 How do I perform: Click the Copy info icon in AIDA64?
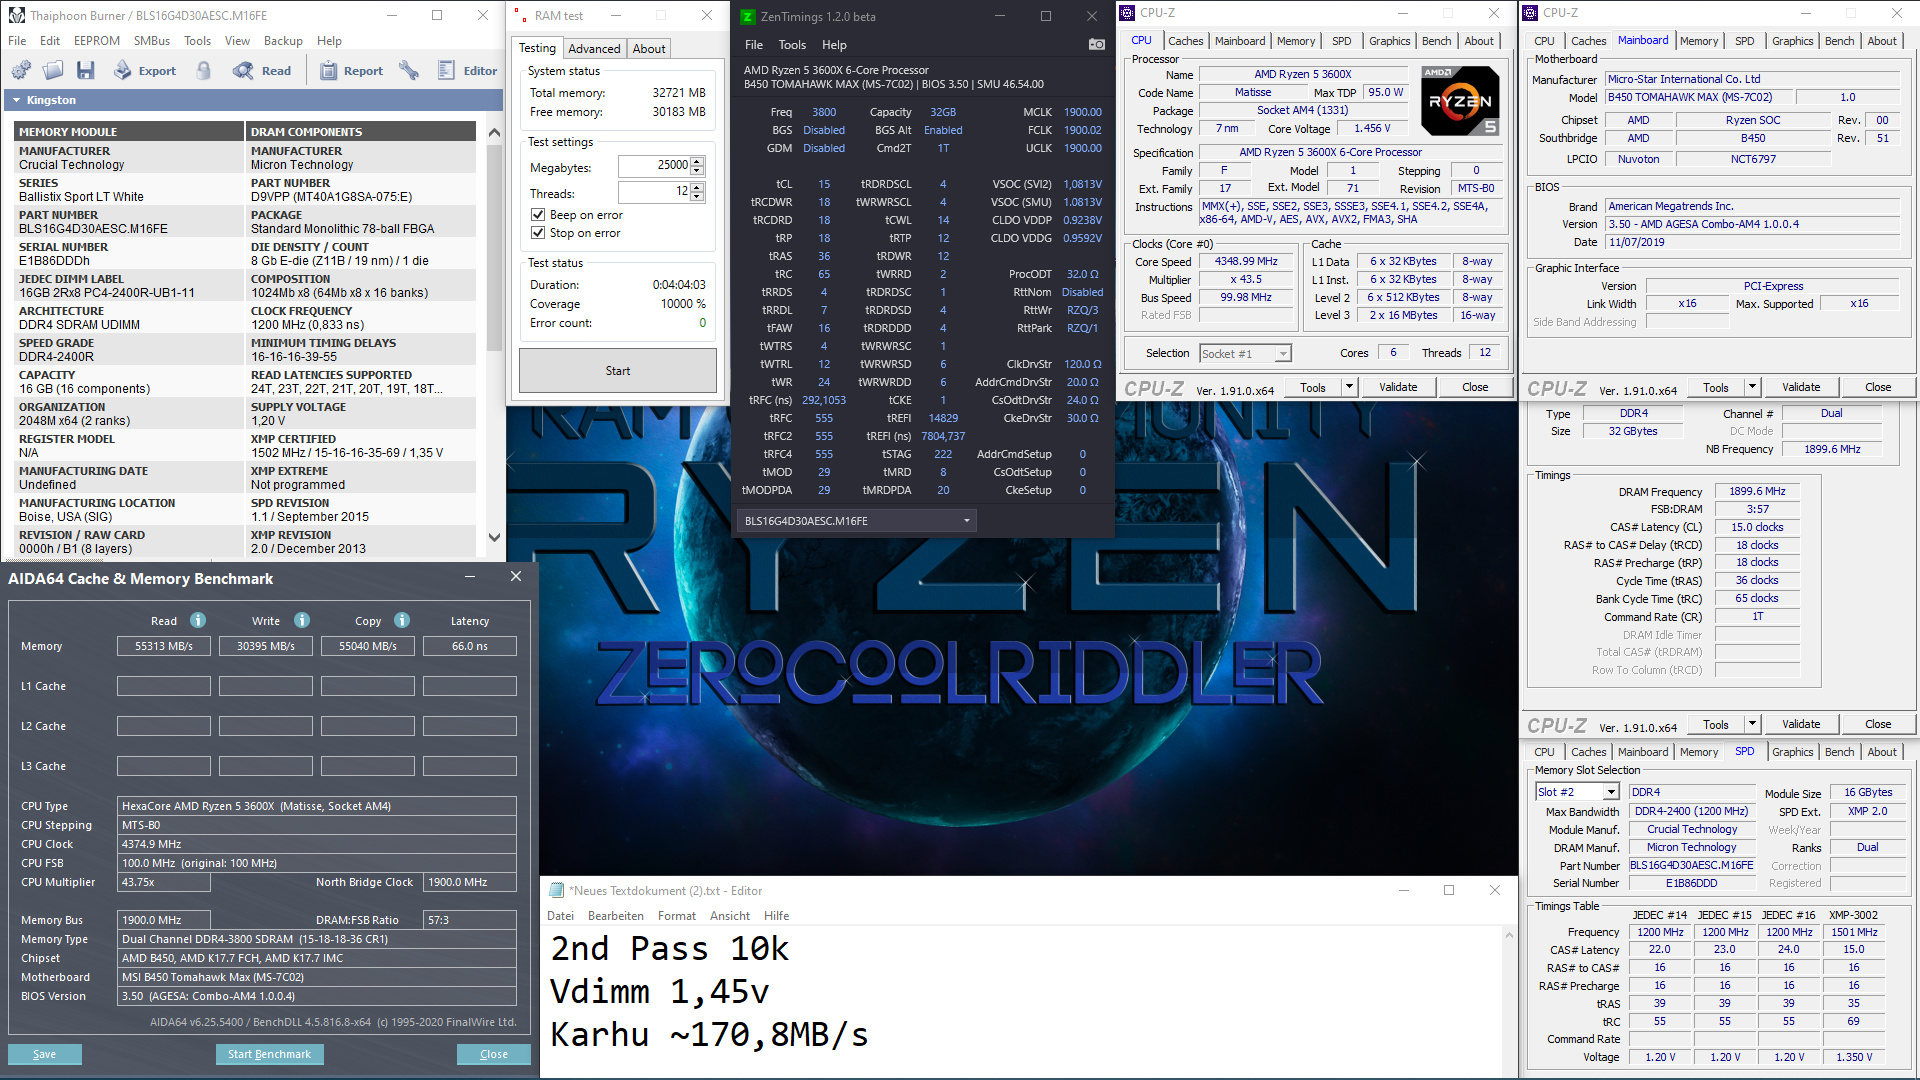pyautogui.click(x=402, y=620)
